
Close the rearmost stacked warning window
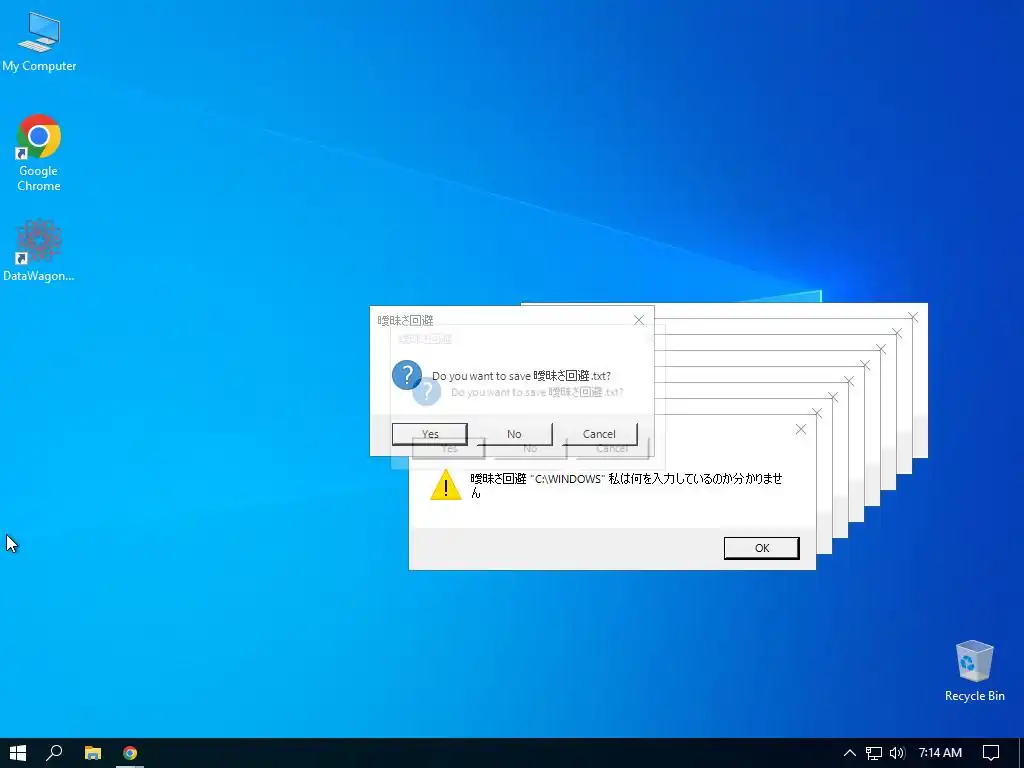click(x=913, y=317)
